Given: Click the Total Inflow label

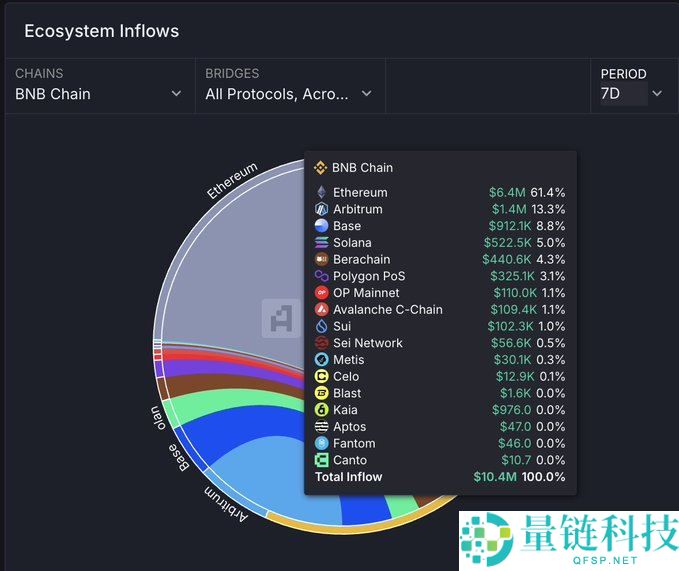Looking at the screenshot, I should pos(349,477).
